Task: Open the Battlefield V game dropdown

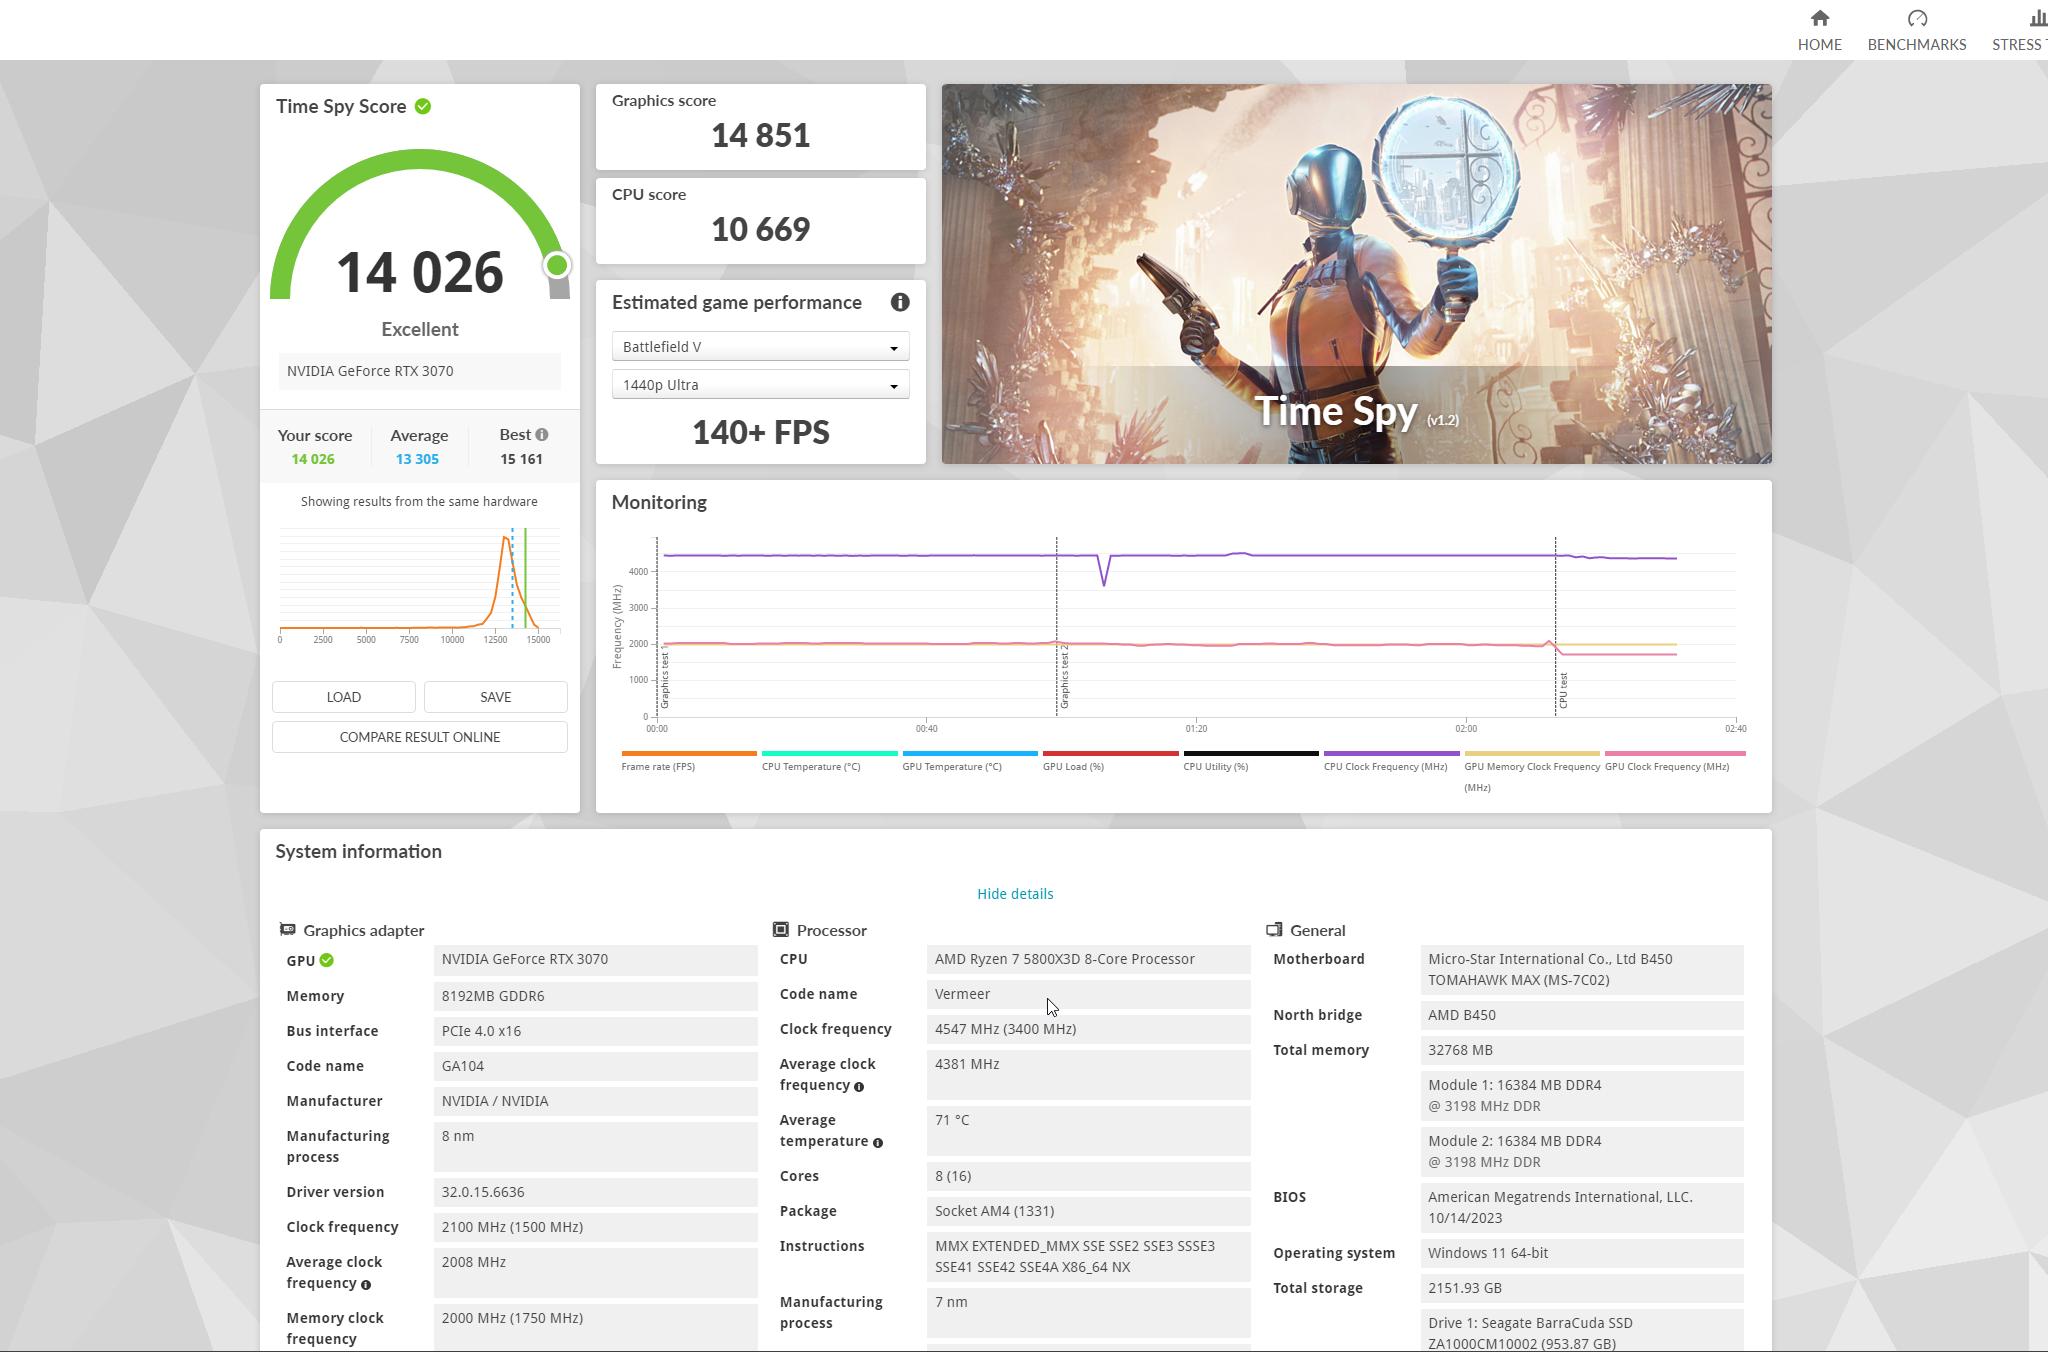Action: click(x=760, y=347)
